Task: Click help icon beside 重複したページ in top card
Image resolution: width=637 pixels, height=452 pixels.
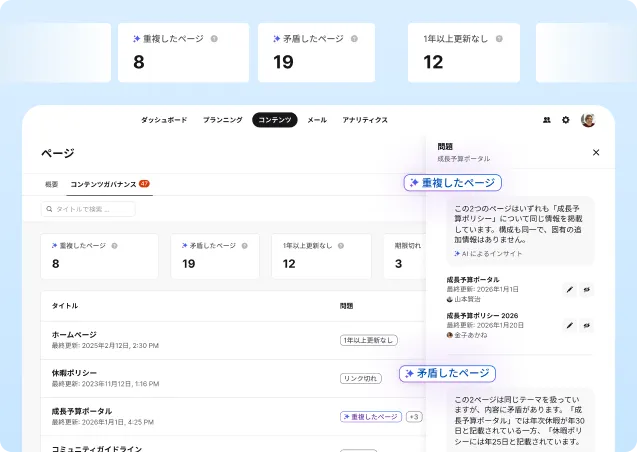Action: (x=214, y=39)
